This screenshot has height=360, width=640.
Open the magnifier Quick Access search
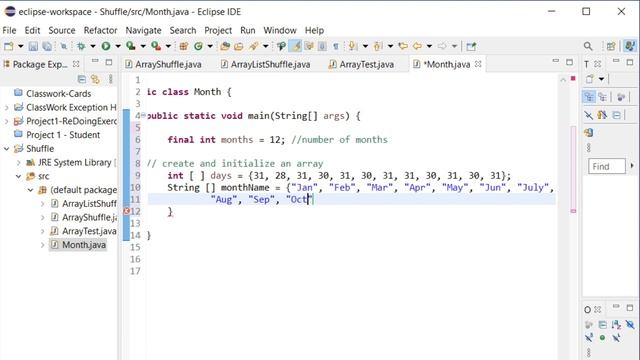588,47
